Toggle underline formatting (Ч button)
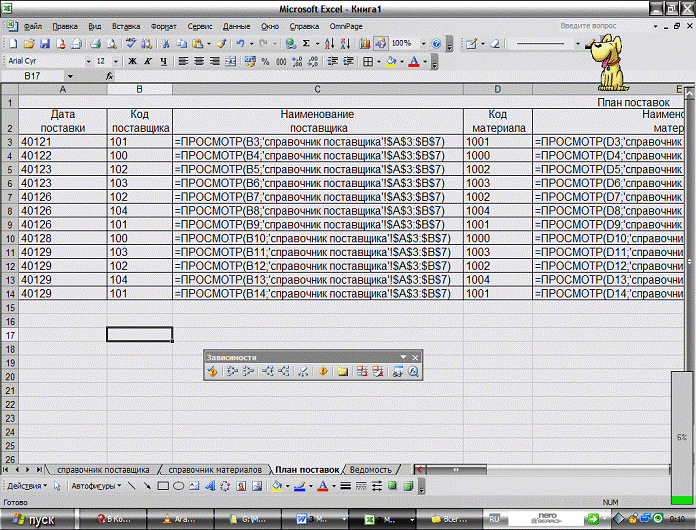This screenshot has width=696, height=530. pos(161,62)
